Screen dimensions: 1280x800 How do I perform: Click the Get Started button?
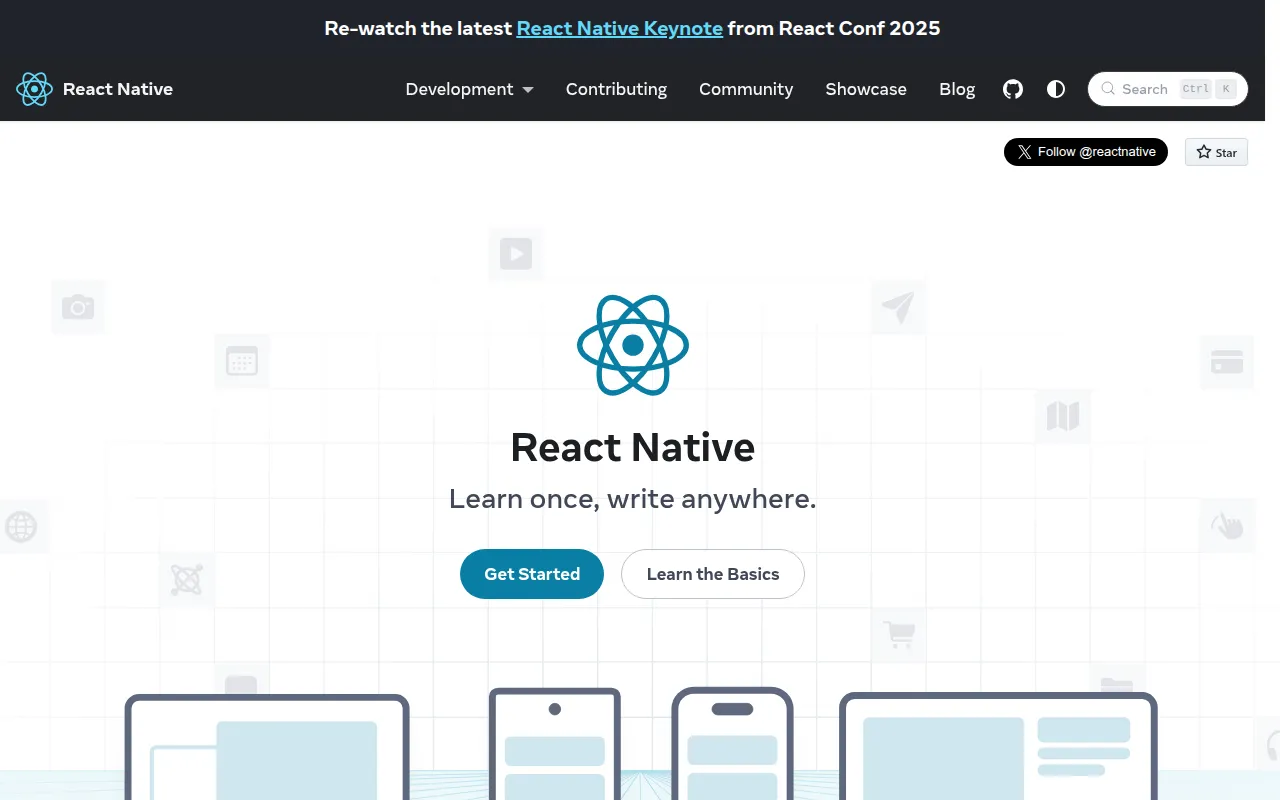(532, 574)
